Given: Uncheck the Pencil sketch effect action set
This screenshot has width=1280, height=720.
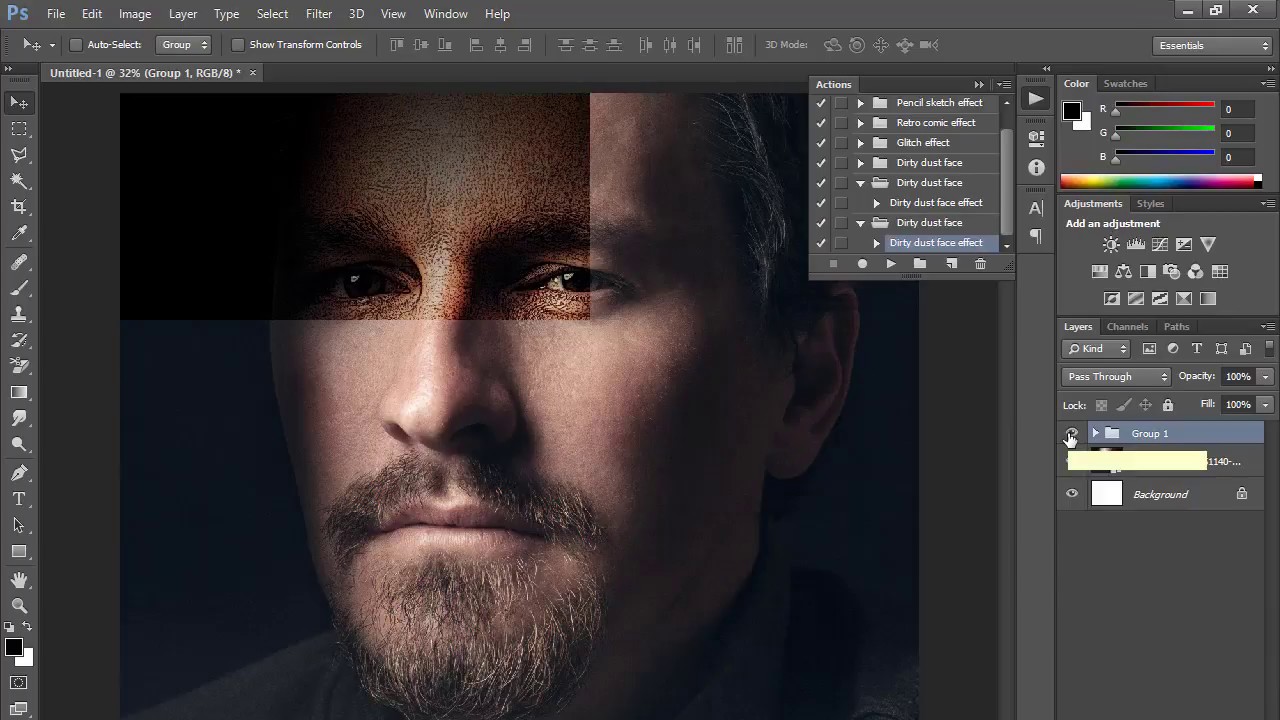Looking at the screenshot, I should (821, 103).
